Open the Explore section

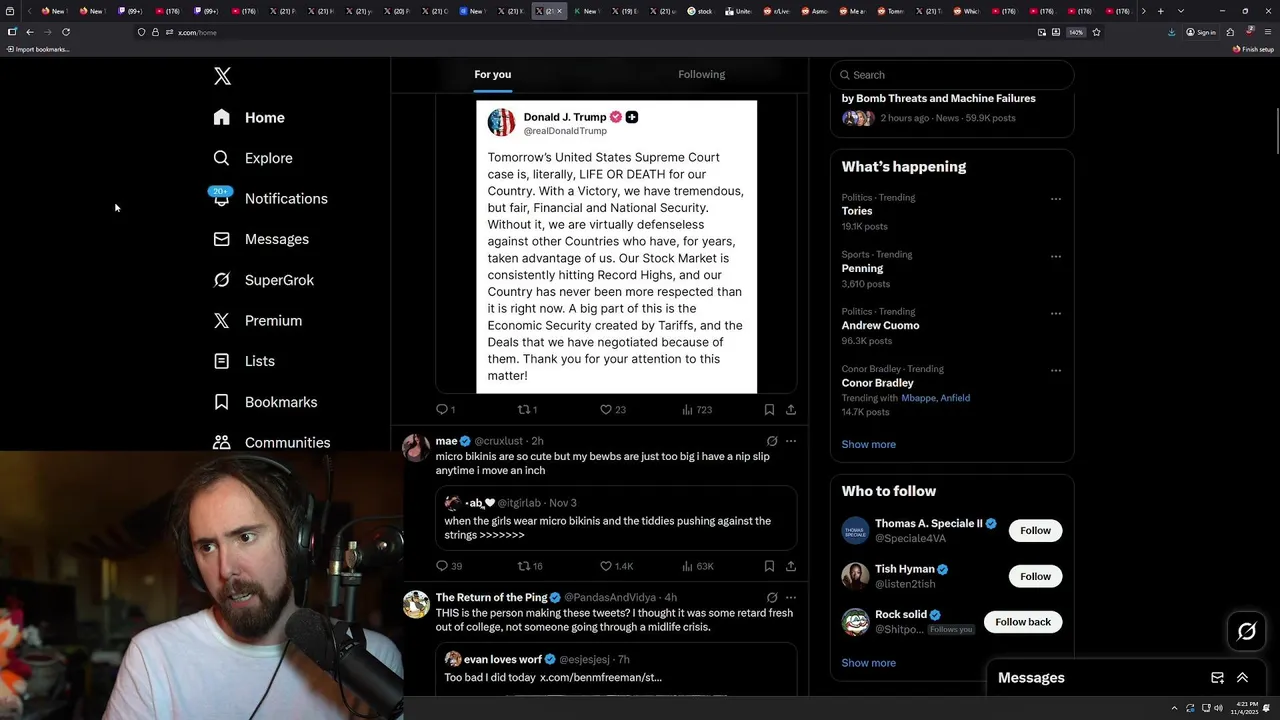tap(253, 158)
